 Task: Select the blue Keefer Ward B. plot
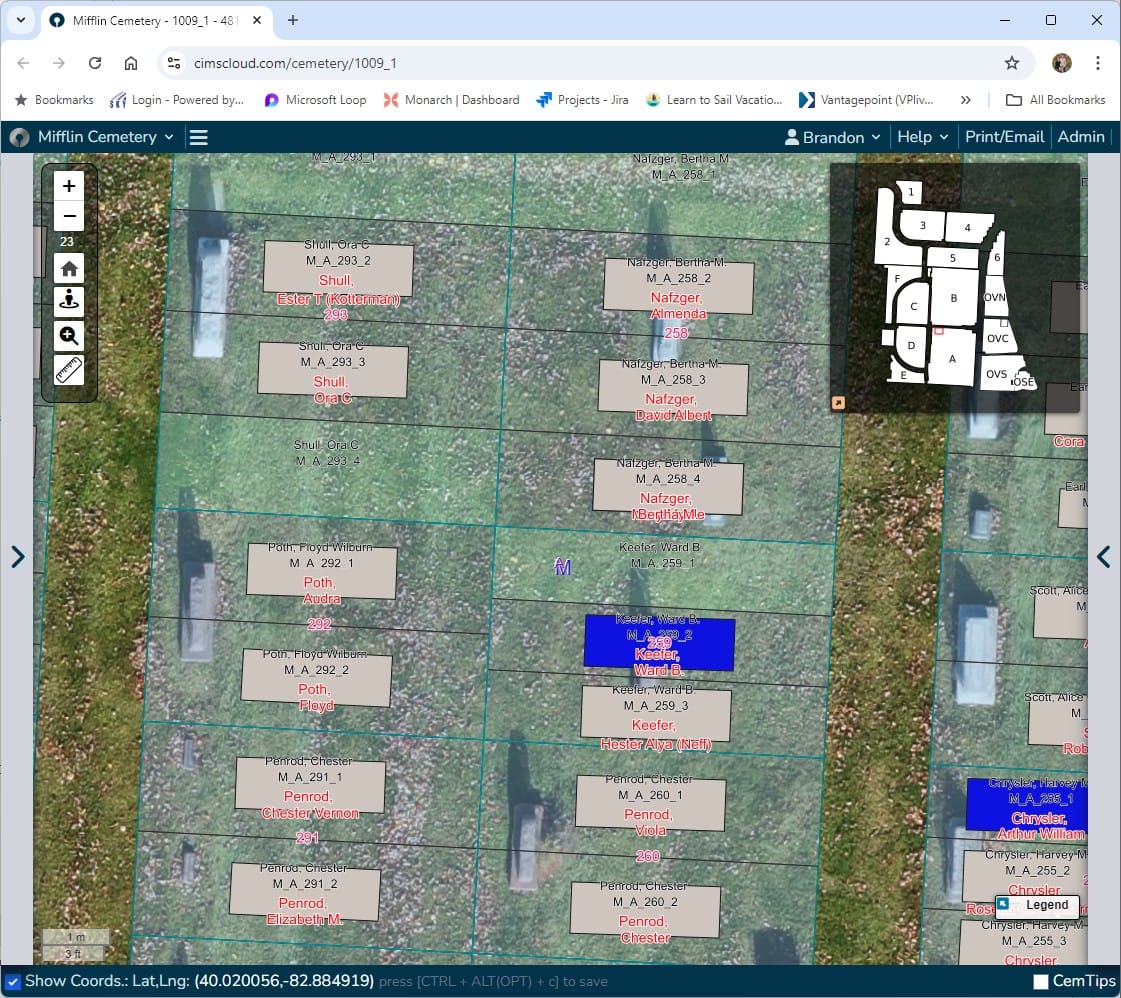point(659,643)
